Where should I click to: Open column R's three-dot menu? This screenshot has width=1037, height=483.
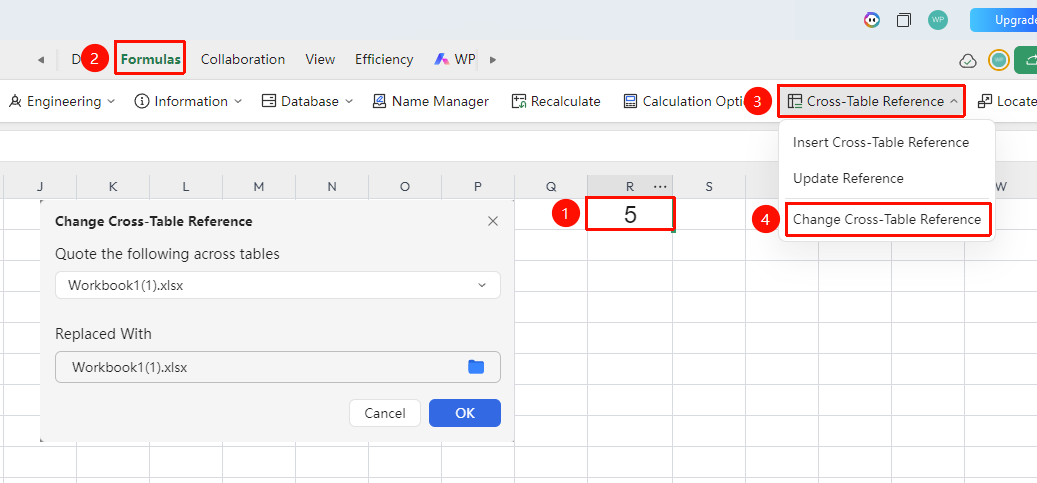click(x=660, y=187)
